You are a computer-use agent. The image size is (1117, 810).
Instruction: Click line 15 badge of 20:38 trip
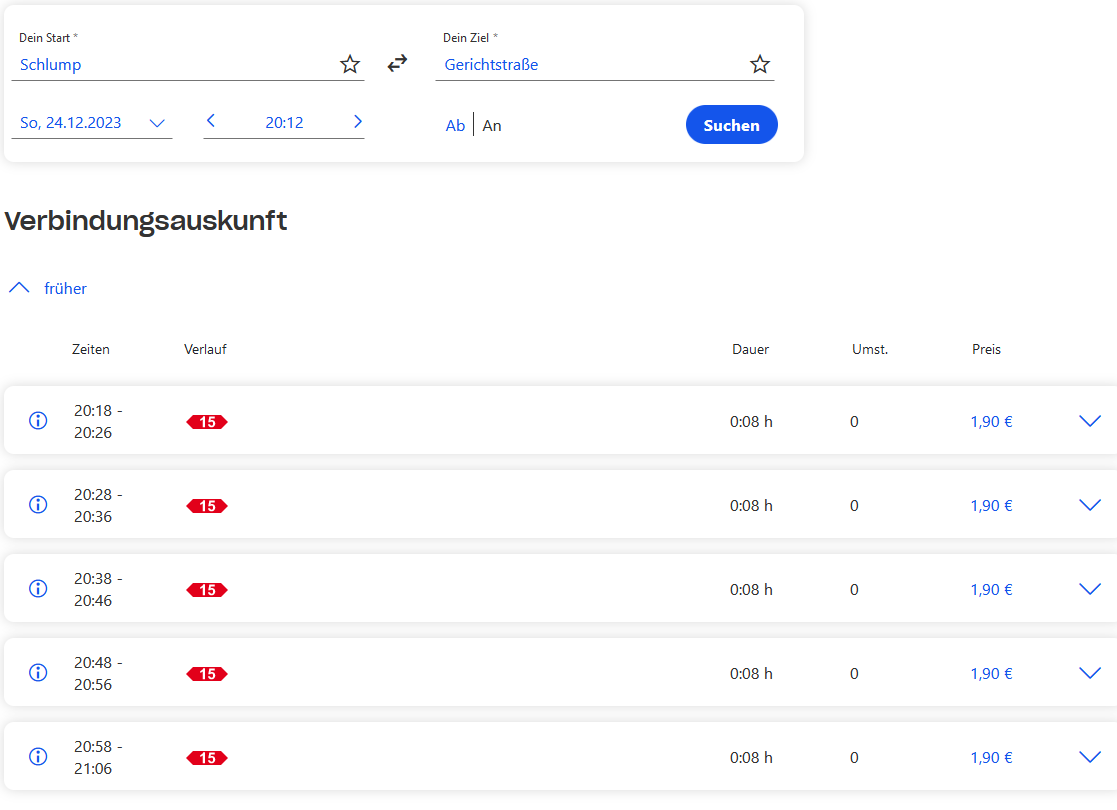click(x=207, y=590)
